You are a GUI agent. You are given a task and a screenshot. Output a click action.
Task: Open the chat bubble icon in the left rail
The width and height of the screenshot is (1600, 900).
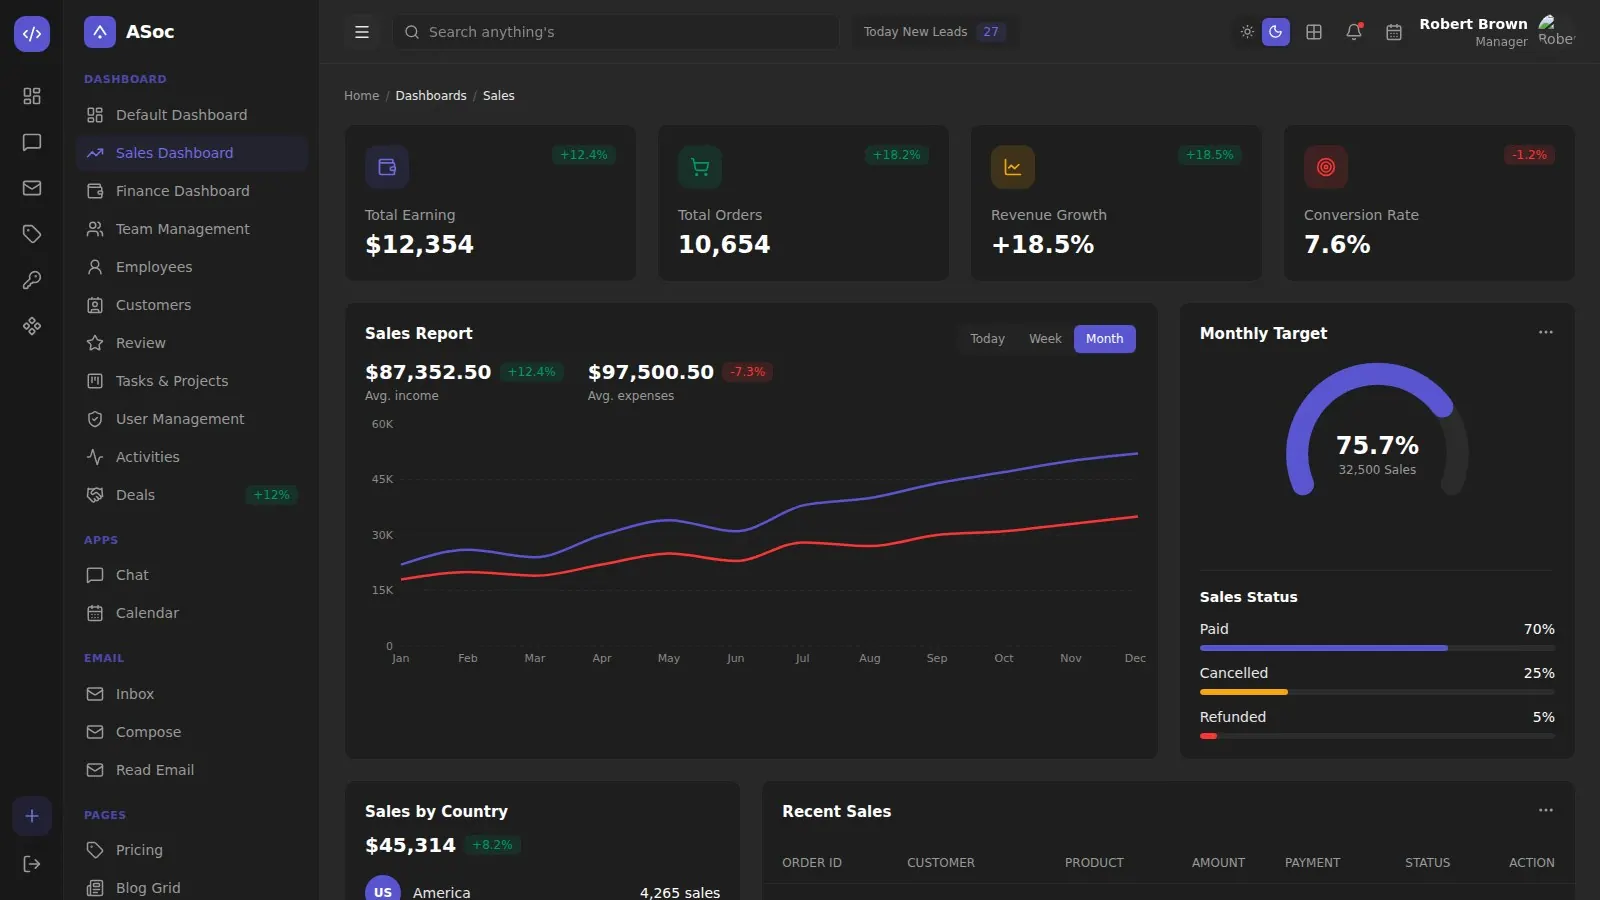tap(32, 142)
